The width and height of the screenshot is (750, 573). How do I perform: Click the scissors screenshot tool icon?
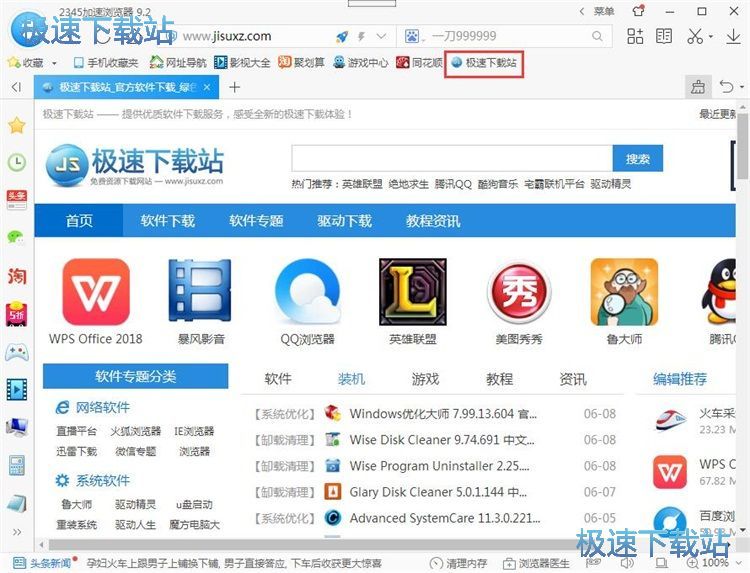(x=695, y=36)
